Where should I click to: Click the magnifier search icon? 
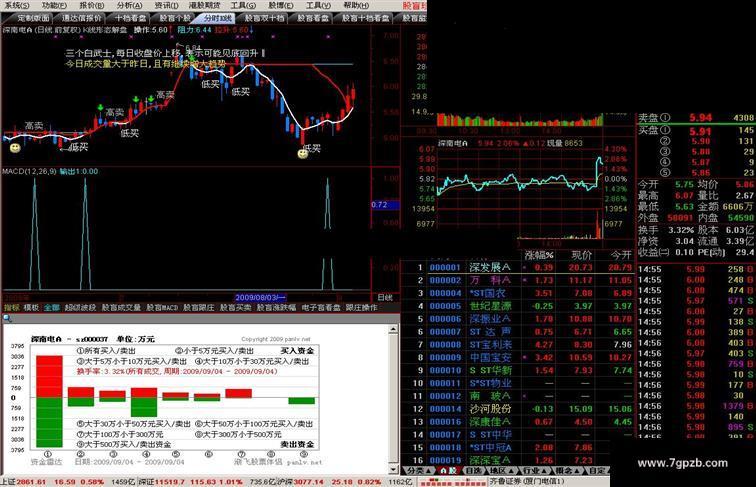[7, 318]
